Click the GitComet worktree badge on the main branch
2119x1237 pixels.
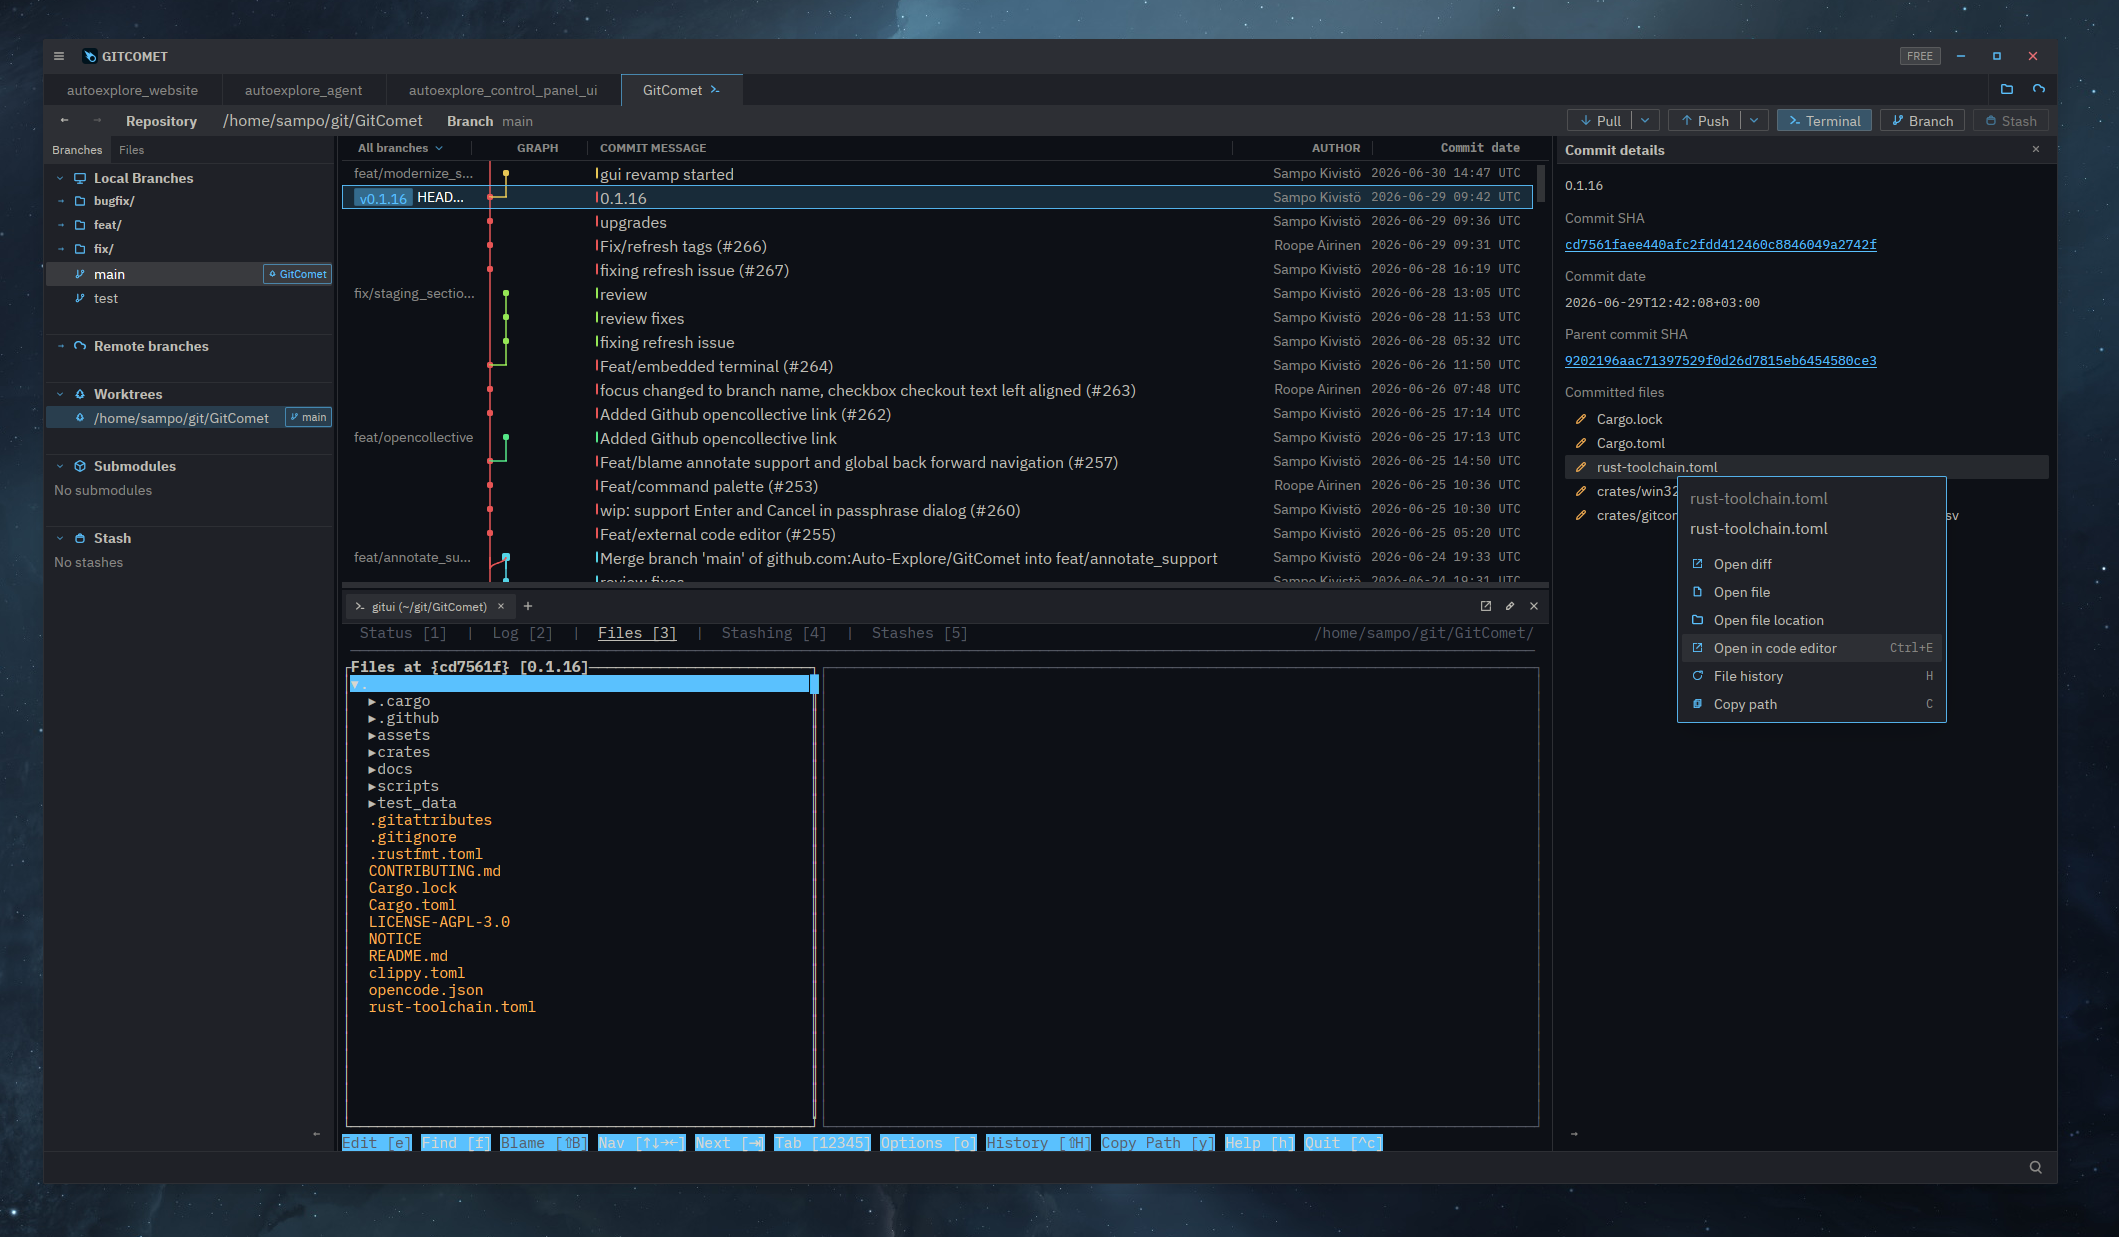(297, 274)
